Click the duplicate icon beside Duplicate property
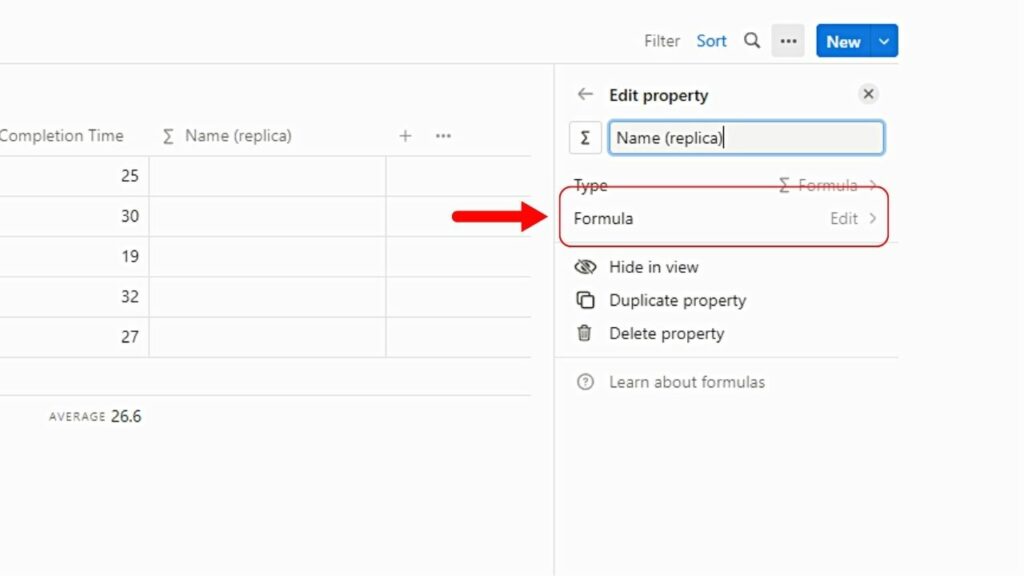Image resolution: width=1024 pixels, height=576 pixels. 586,300
